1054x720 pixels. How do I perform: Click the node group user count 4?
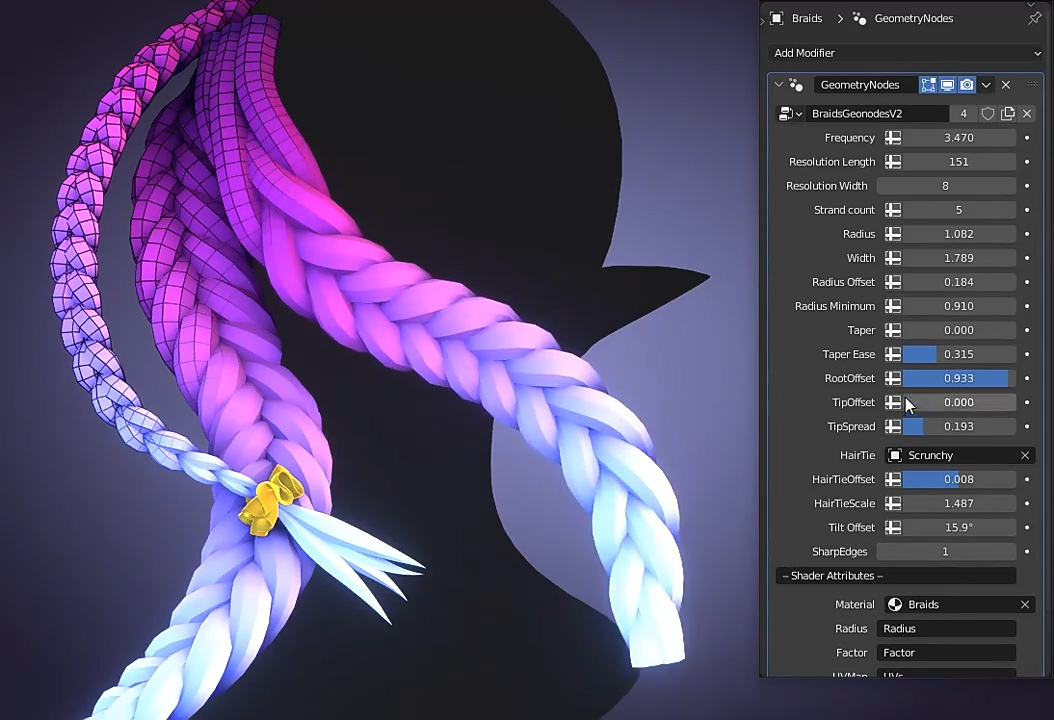coord(963,114)
